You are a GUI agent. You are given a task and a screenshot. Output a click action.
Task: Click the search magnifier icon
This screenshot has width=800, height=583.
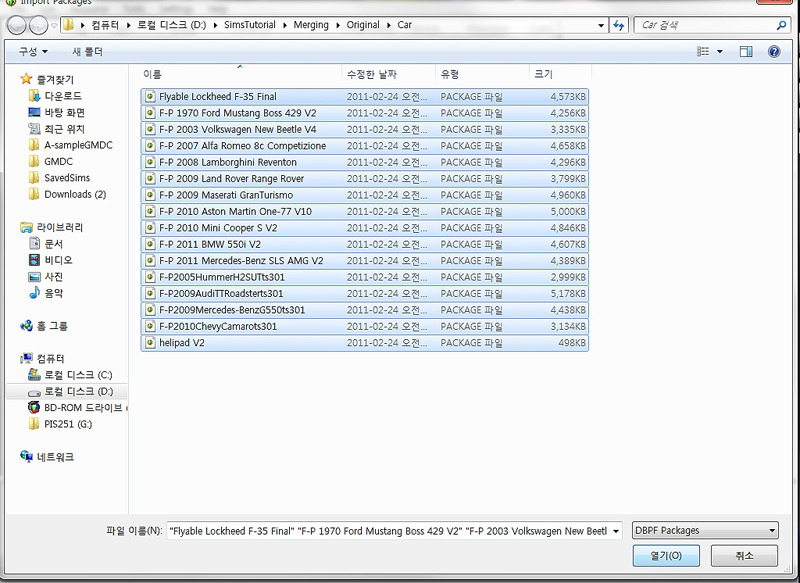[x=781, y=25]
